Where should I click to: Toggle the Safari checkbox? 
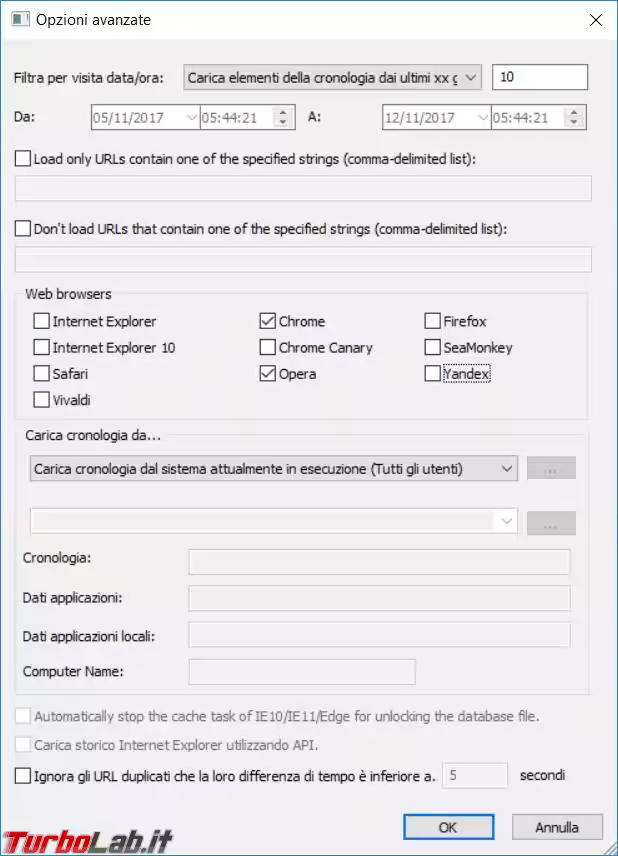[42, 374]
